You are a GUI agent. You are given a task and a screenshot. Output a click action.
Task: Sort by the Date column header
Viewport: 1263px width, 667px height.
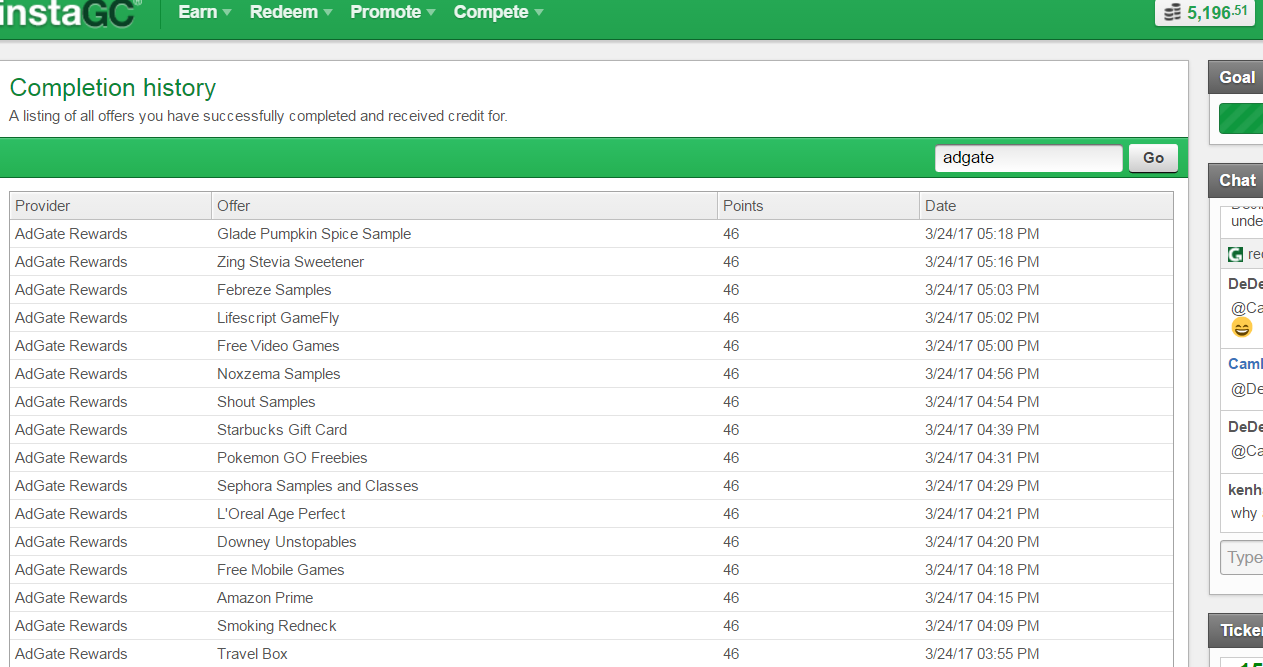point(1046,206)
